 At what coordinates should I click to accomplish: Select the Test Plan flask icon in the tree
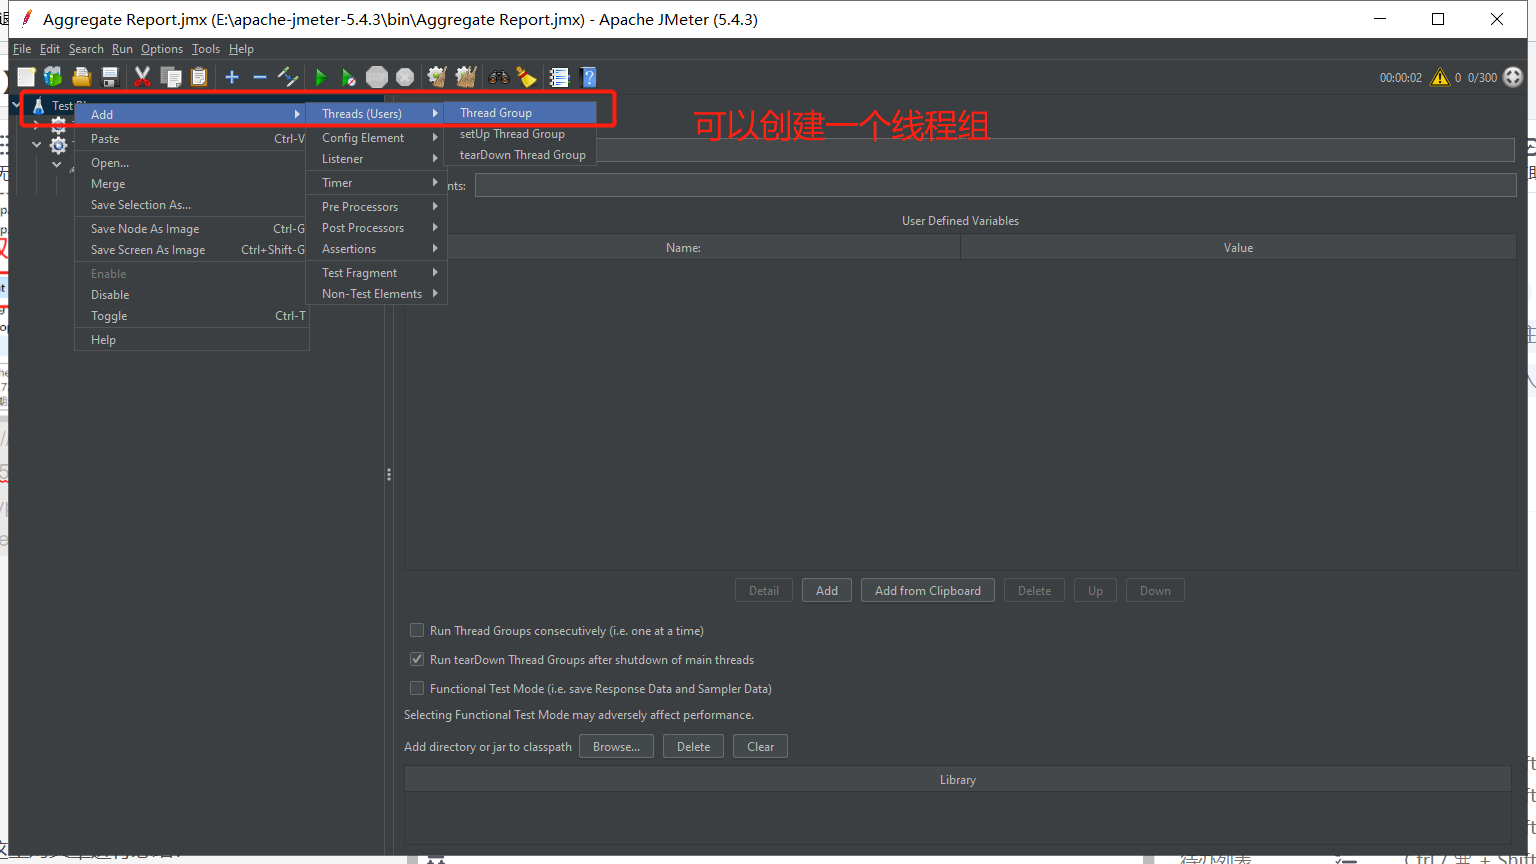[x=38, y=105]
